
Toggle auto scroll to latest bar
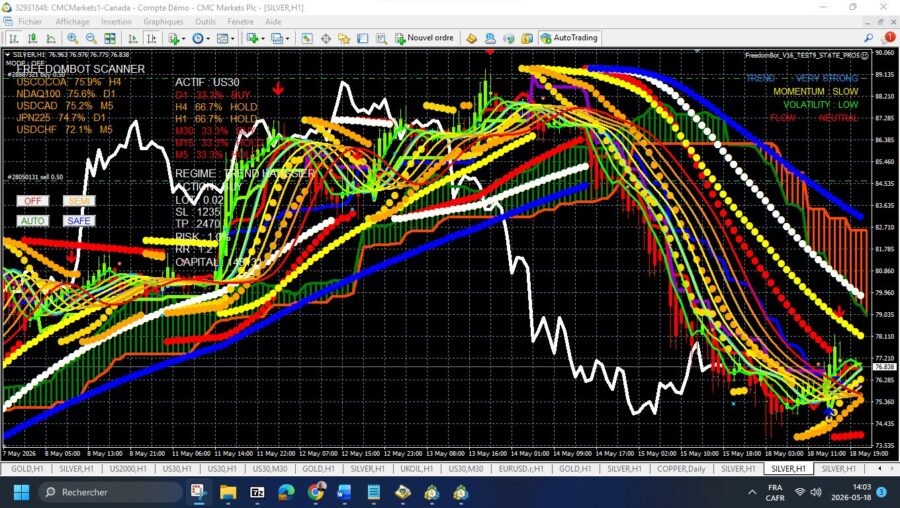tap(133, 38)
